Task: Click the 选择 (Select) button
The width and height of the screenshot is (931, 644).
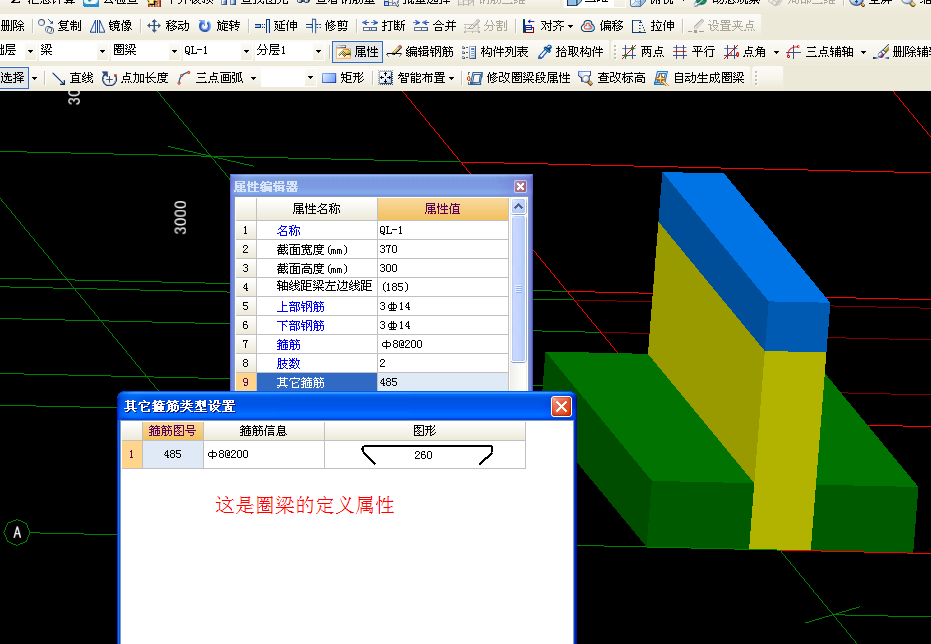Action: [x=14, y=78]
